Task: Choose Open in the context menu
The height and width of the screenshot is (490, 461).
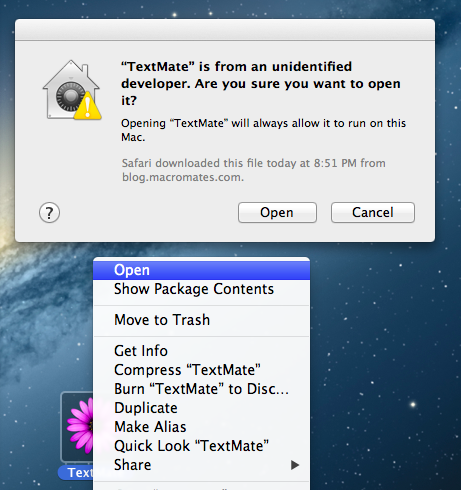Action: (201, 270)
